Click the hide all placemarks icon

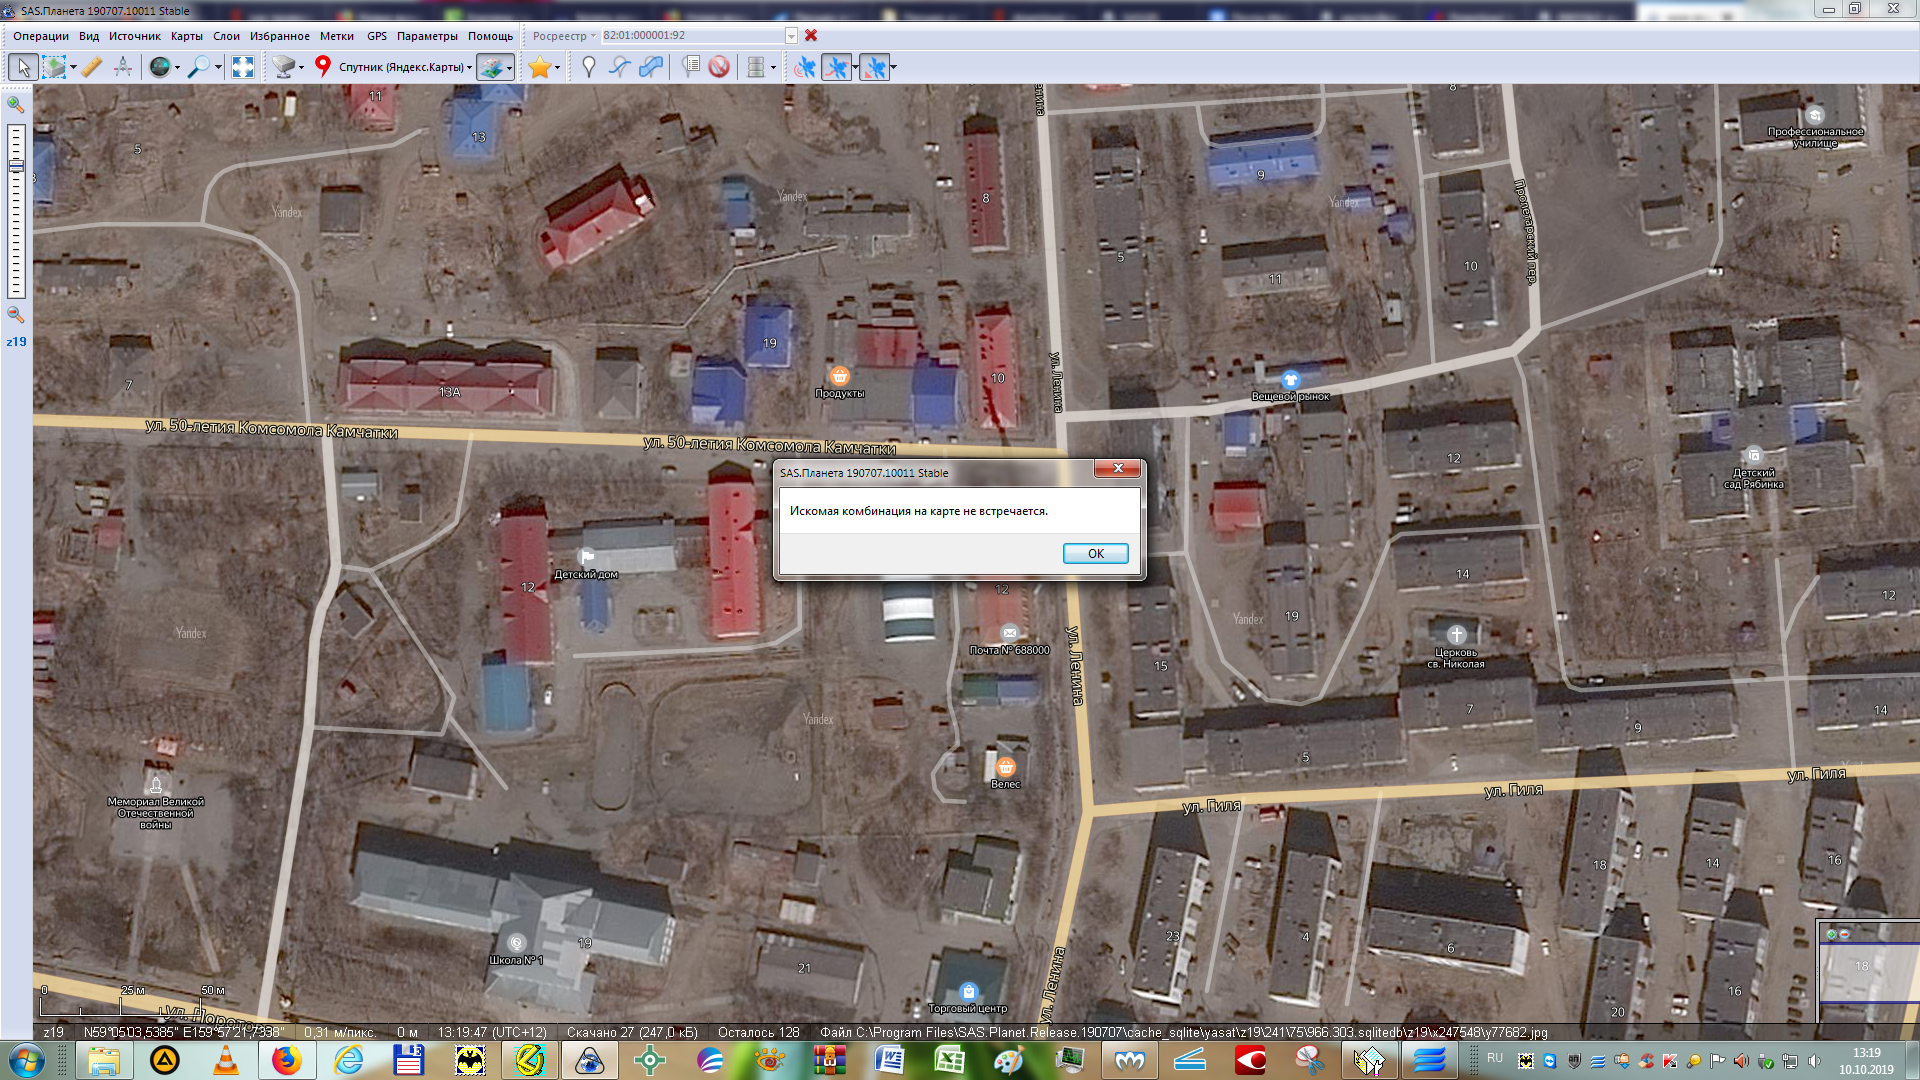tap(719, 67)
